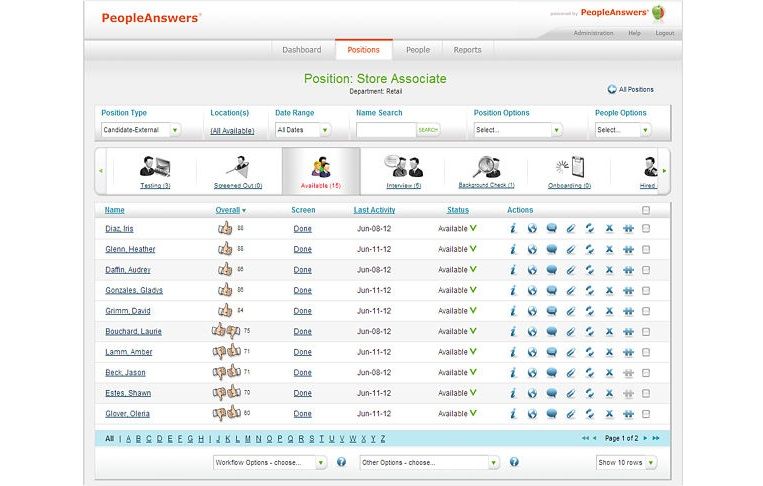Open Diaz, Iris candidate name link
This screenshot has height=486, width=763.
click(x=119, y=229)
